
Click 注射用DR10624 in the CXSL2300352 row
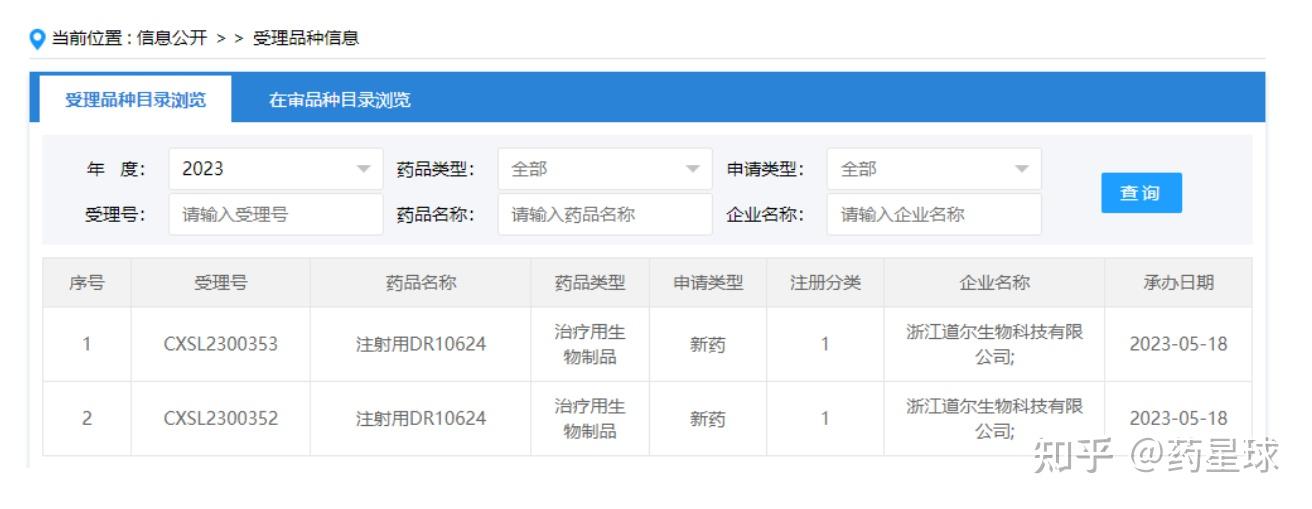click(421, 418)
